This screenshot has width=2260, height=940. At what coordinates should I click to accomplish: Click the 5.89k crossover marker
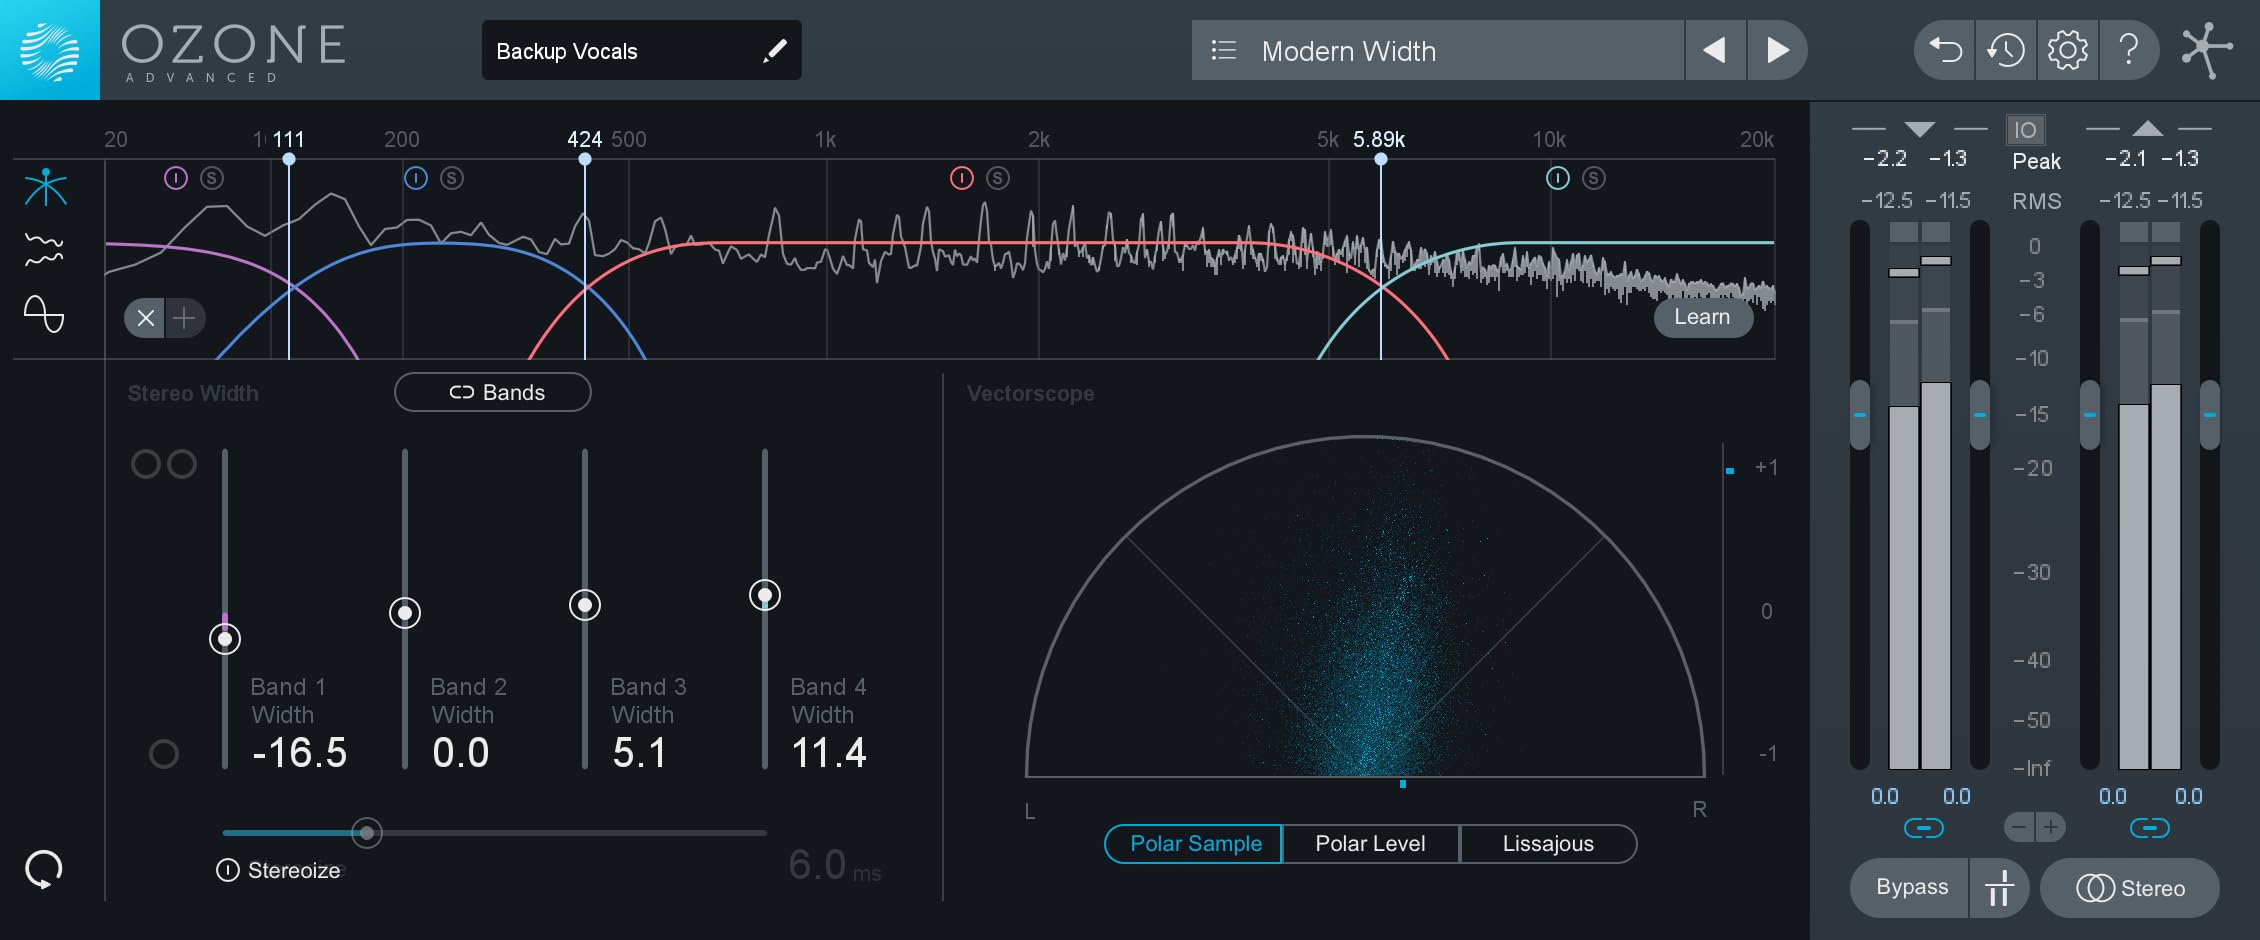[1380, 159]
